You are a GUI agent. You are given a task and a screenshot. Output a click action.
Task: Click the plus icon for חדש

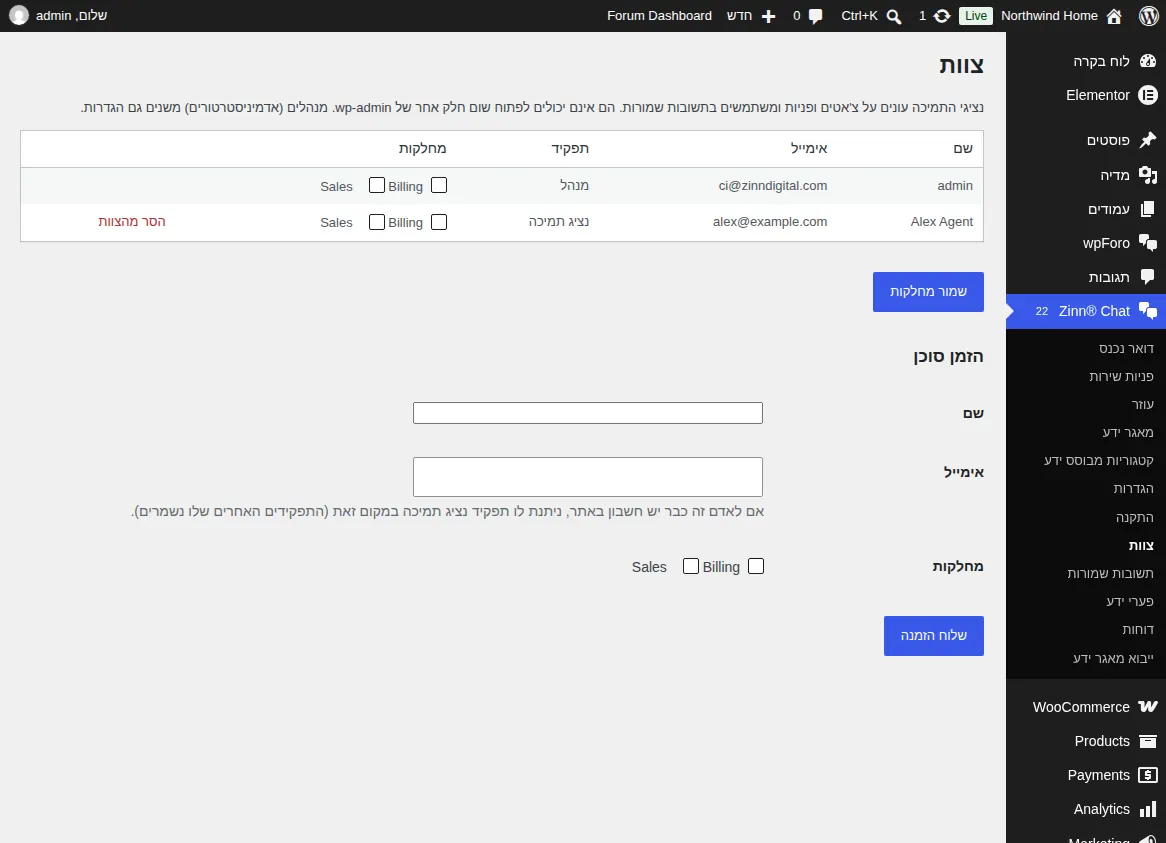[768, 16]
